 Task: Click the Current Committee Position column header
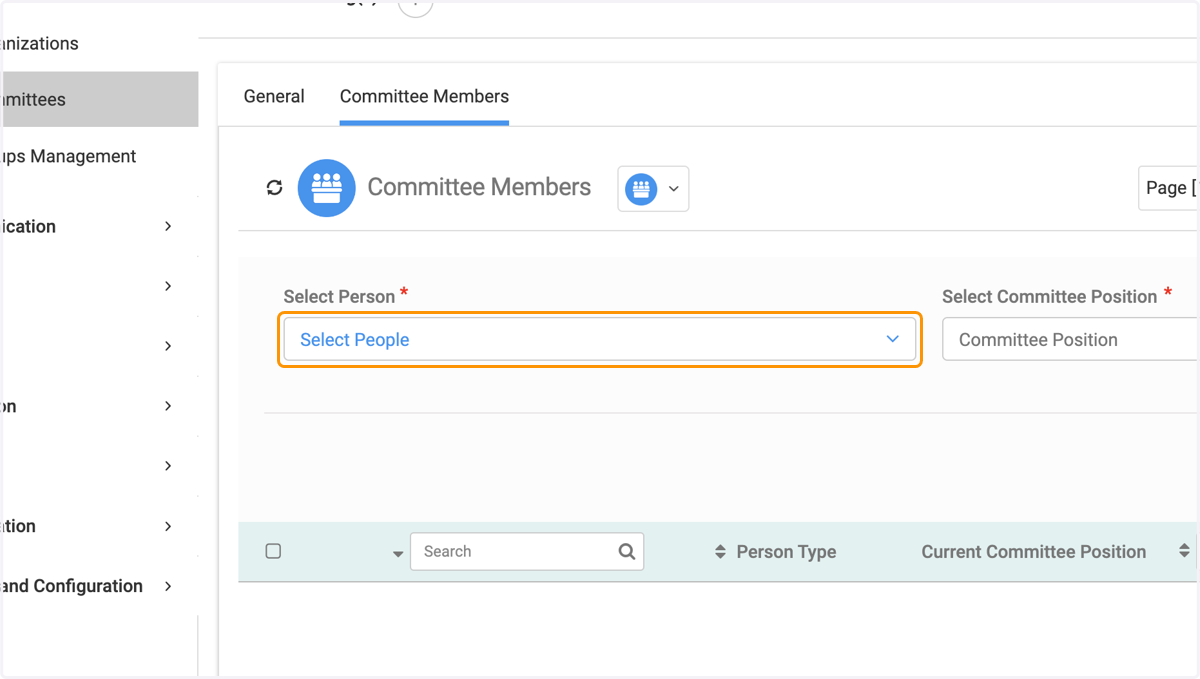tap(1034, 552)
